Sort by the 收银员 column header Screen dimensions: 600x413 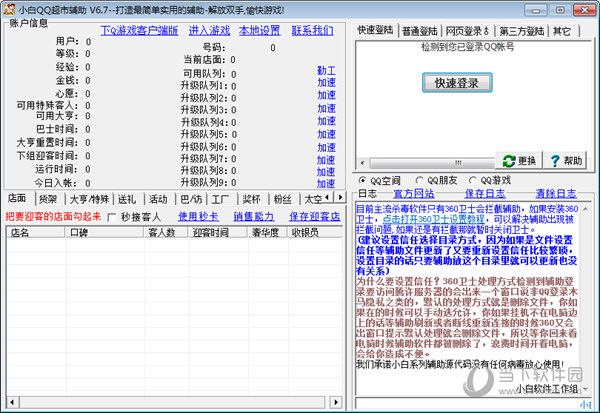click(315, 232)
